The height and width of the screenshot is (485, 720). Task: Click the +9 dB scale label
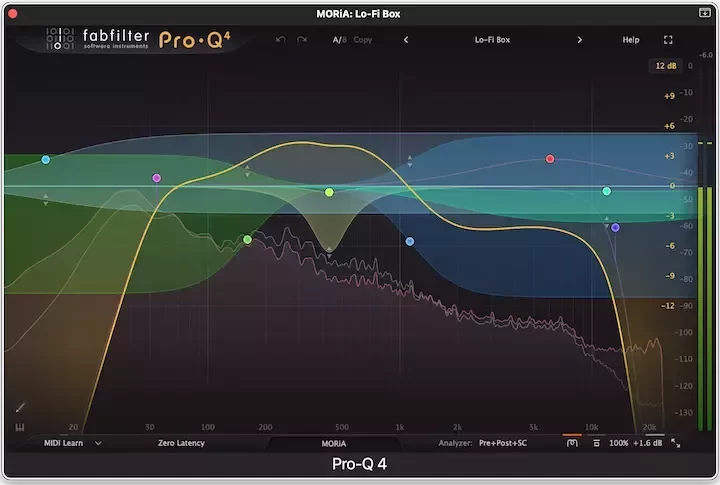669,96
